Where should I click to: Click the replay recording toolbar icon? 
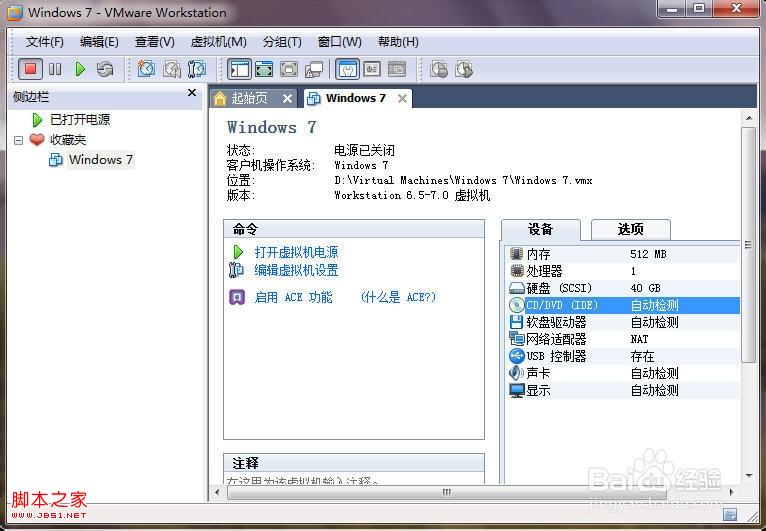coord(464,69)
